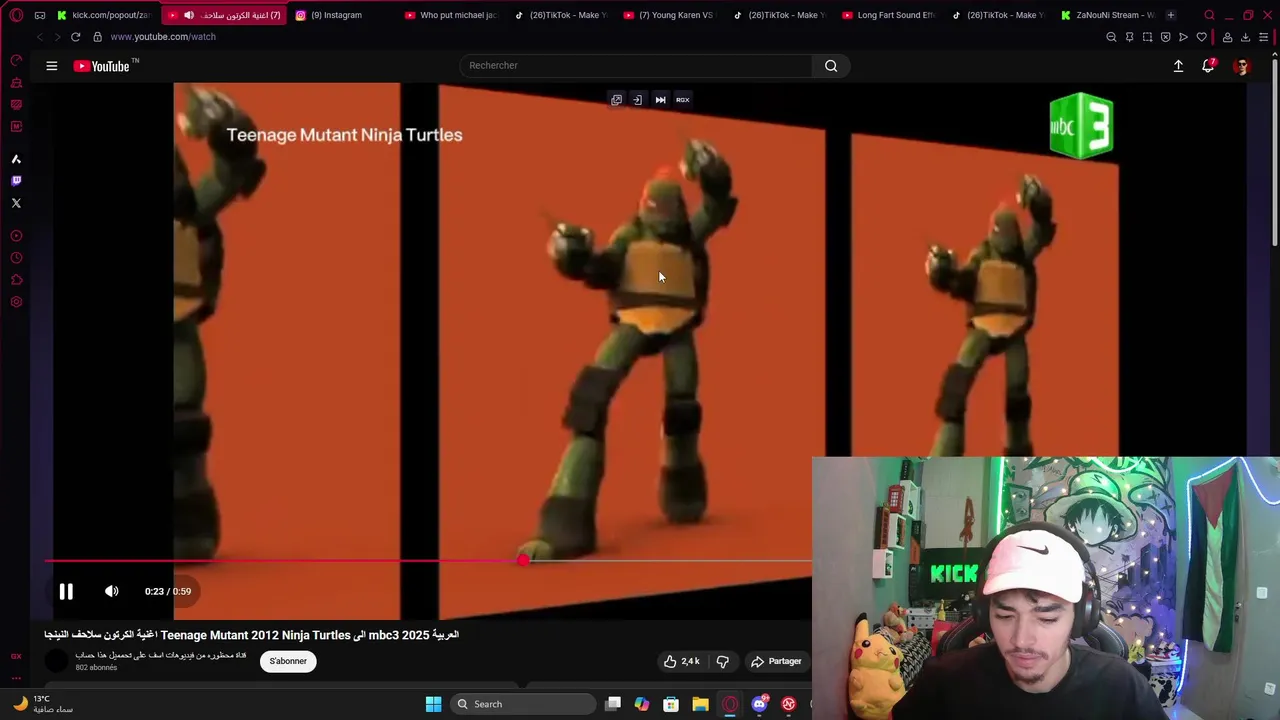Open browser downloads icon
Viewport: 1280px width, 720px height.
tap(1245, 37)
